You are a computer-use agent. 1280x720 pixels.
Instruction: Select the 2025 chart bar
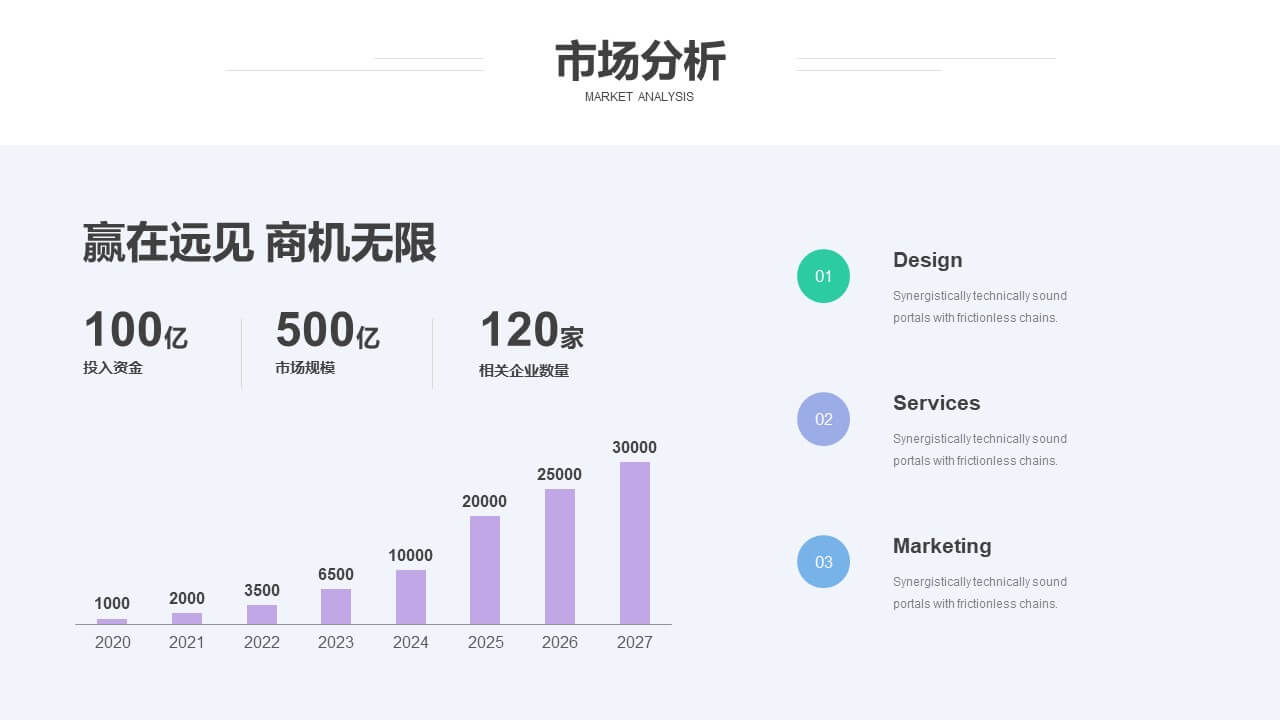tap(485, 570)
